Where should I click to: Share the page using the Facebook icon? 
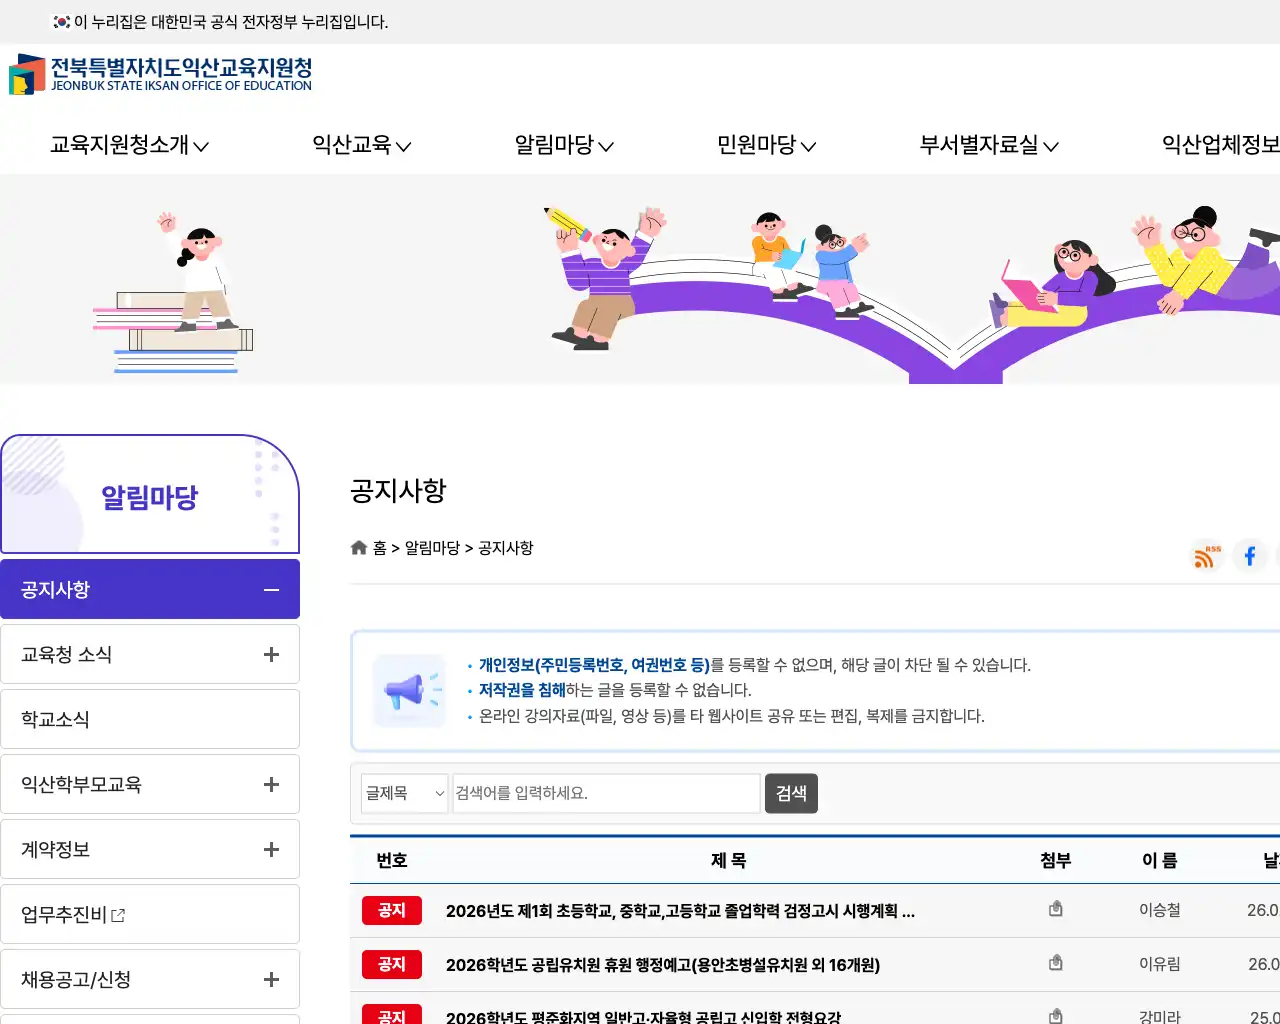point(1249,556)
